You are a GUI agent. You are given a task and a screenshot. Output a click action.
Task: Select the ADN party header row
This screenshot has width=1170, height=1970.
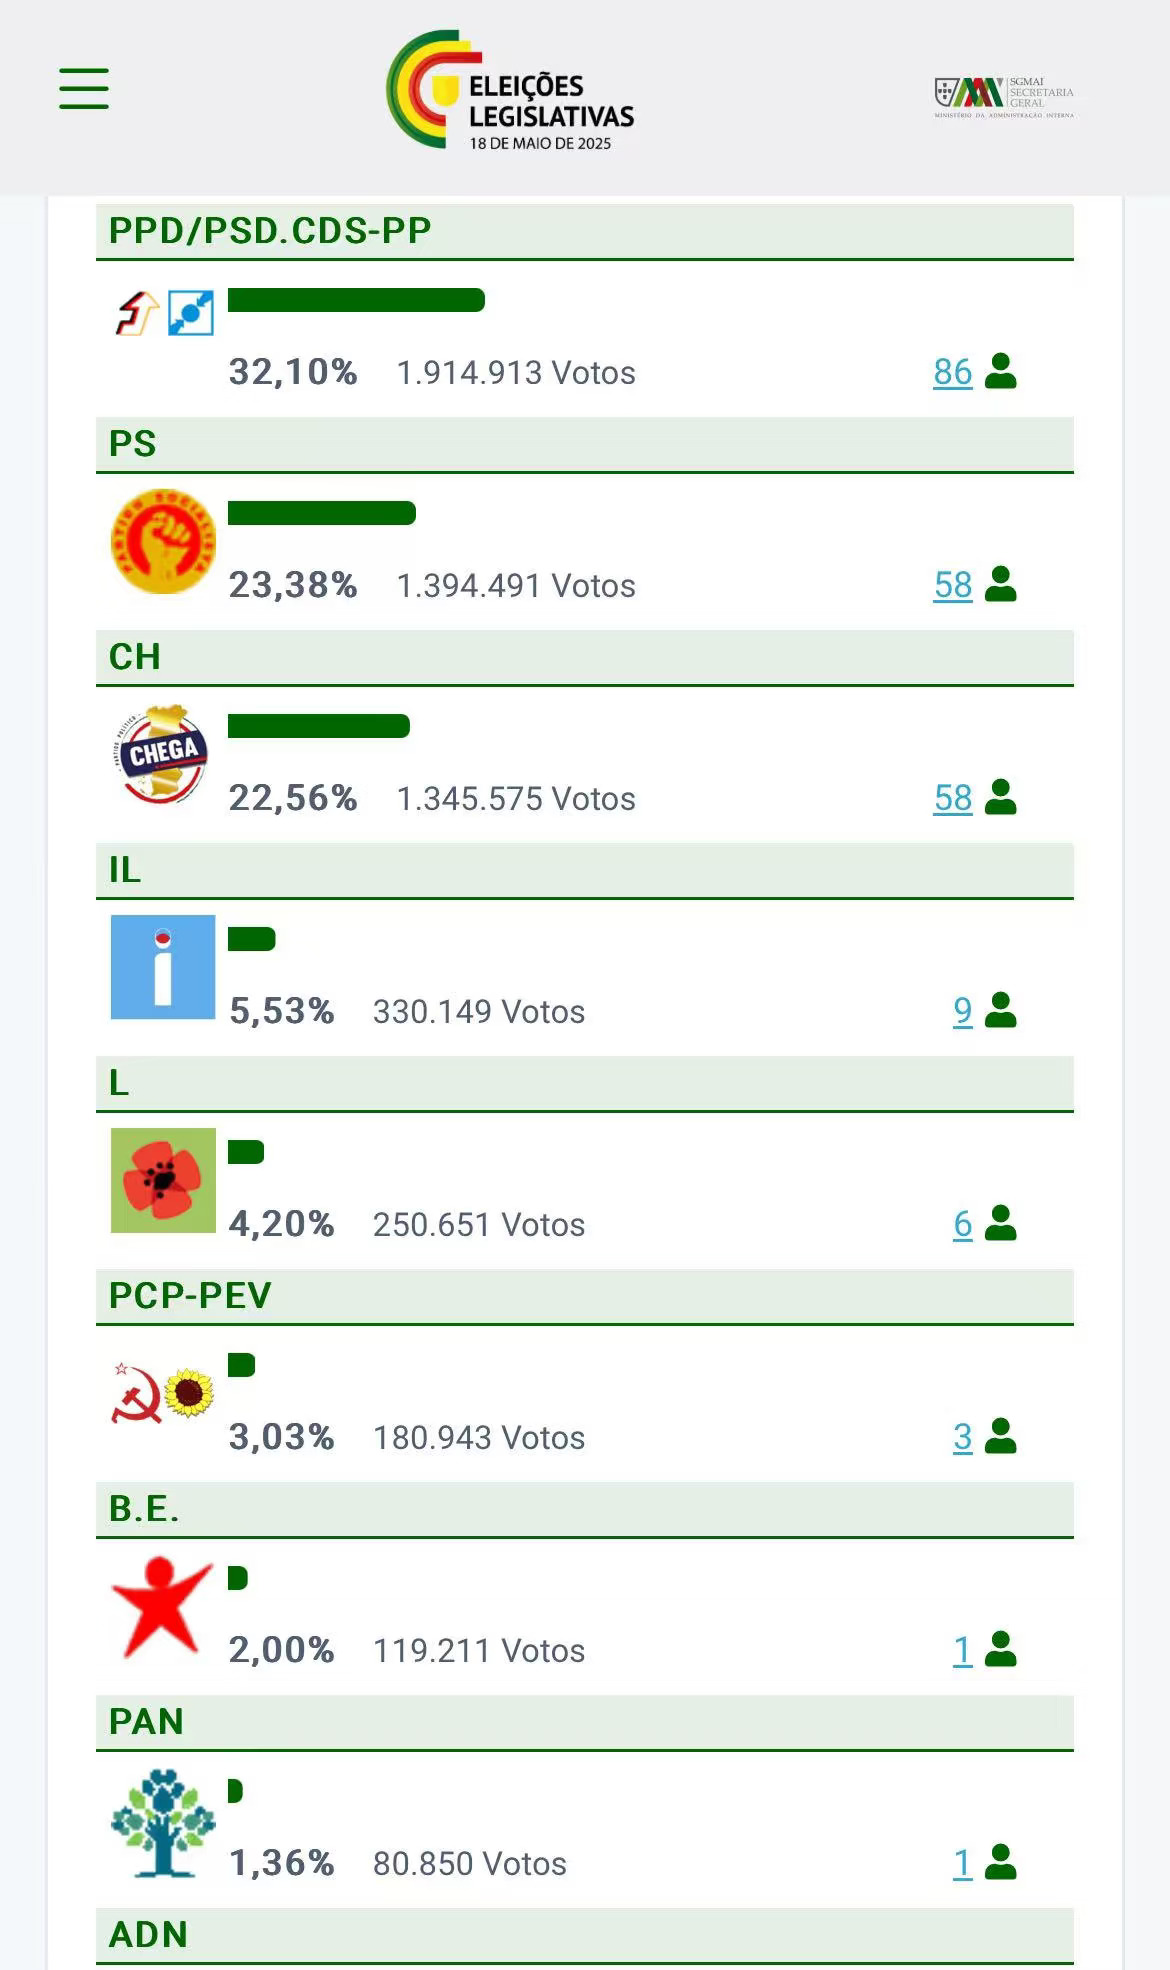(x=584, y=1935)
